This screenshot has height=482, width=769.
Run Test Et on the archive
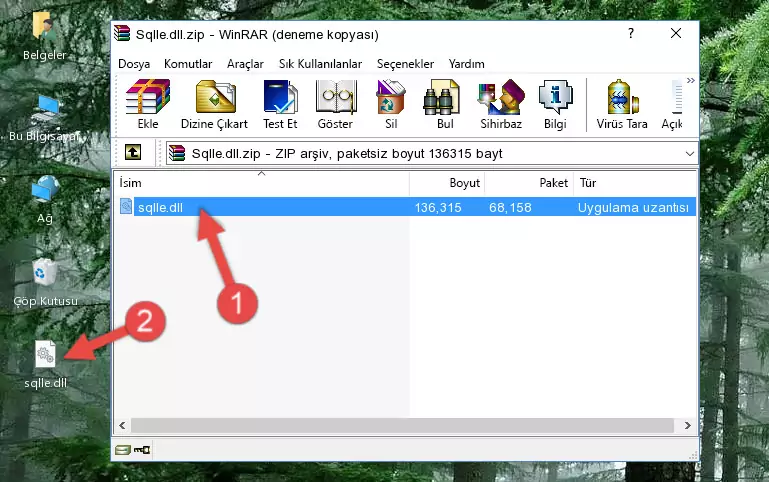[x=280, y=97]
